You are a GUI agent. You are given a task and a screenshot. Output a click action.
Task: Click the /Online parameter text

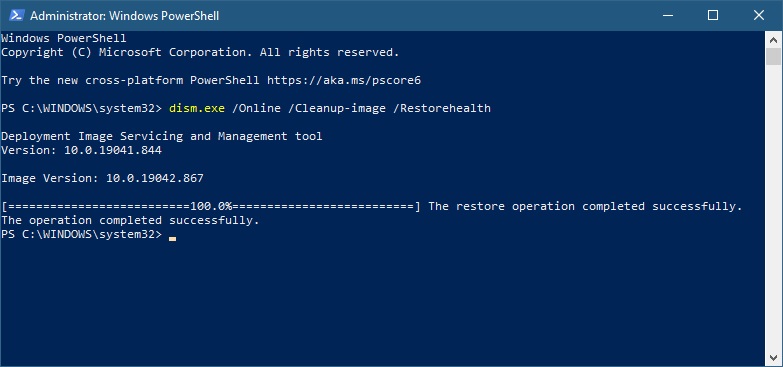coord(256,108)
